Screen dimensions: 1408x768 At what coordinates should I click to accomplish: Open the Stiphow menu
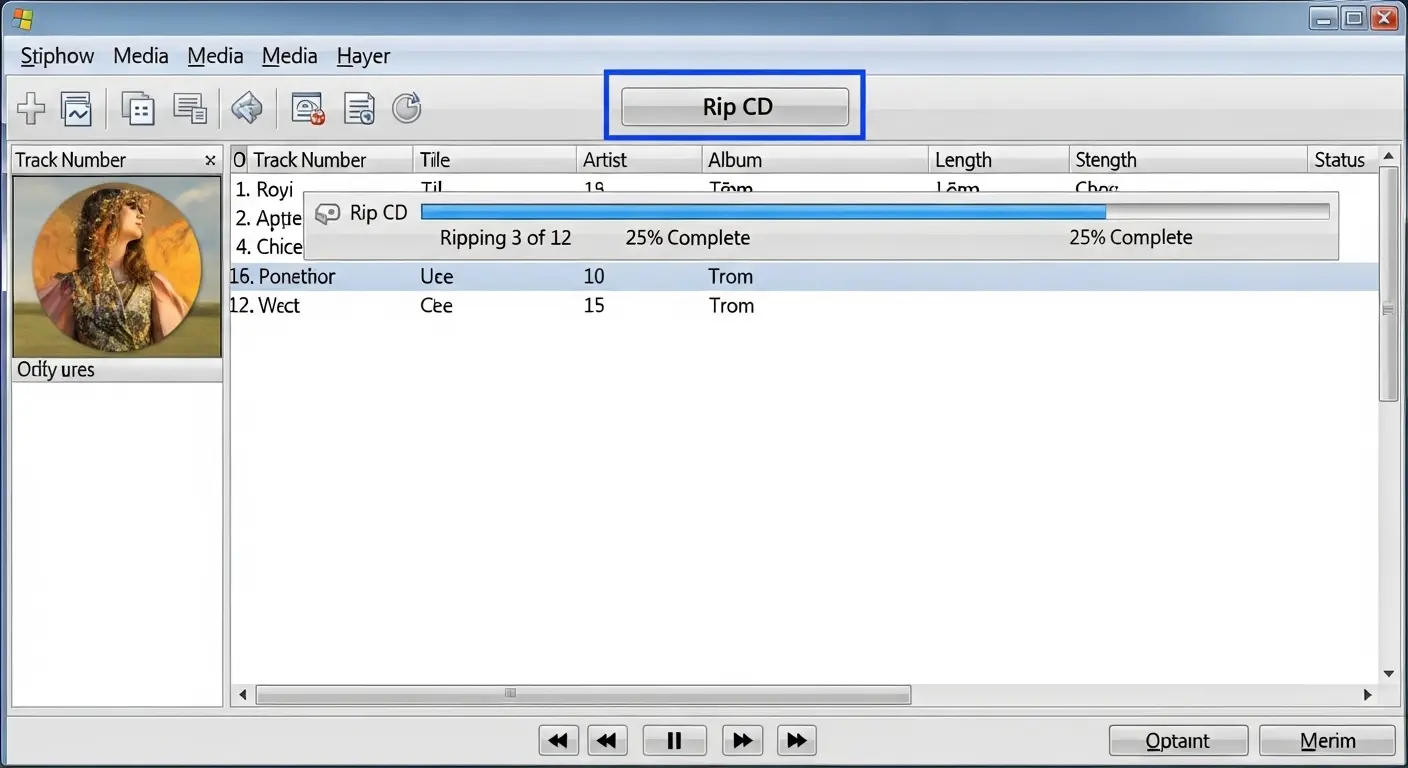pyautogui.click(x=58, y=56)
